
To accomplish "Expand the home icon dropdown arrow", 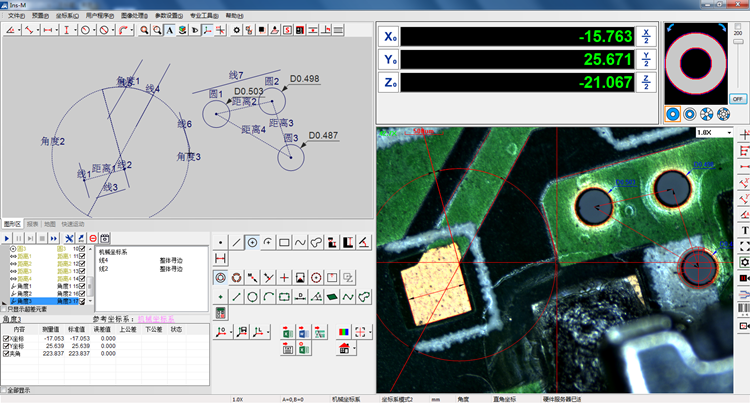I will [355, 349].
